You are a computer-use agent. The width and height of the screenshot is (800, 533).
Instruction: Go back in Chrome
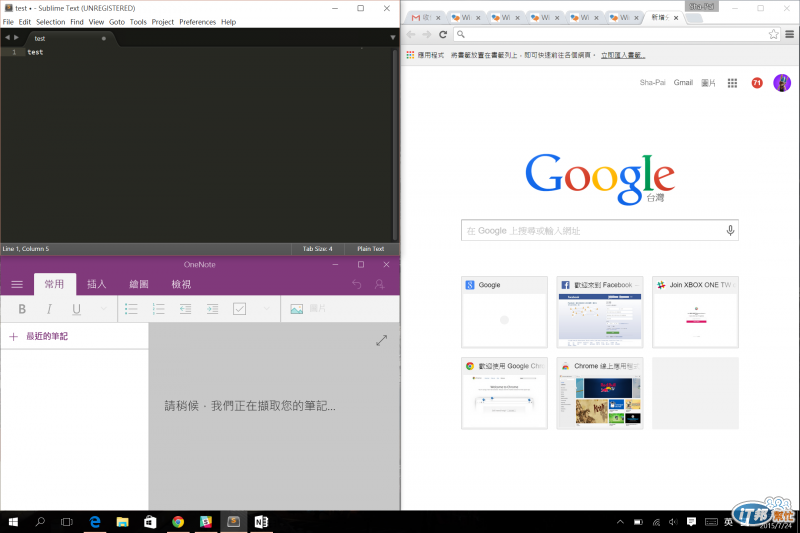(411, 34)
